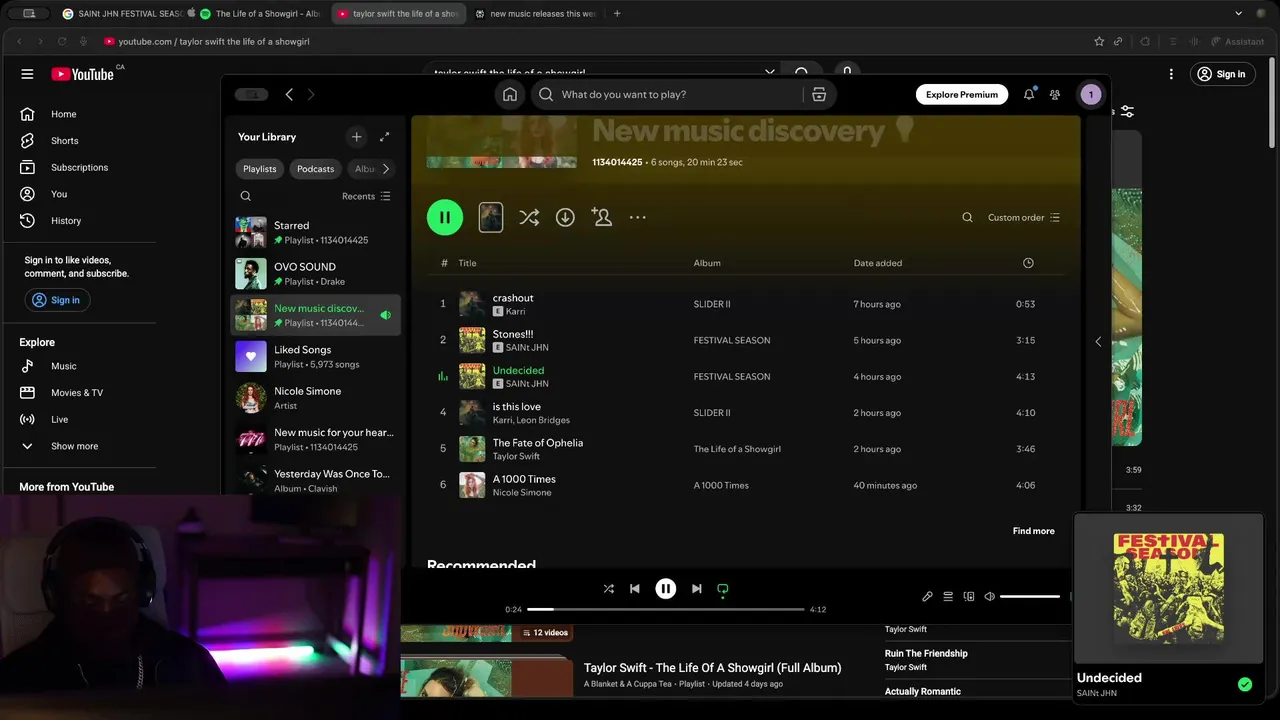Open Friend Activity icon in Spotify
This screenshot has height=720, width=1280.
point(1055,94)
